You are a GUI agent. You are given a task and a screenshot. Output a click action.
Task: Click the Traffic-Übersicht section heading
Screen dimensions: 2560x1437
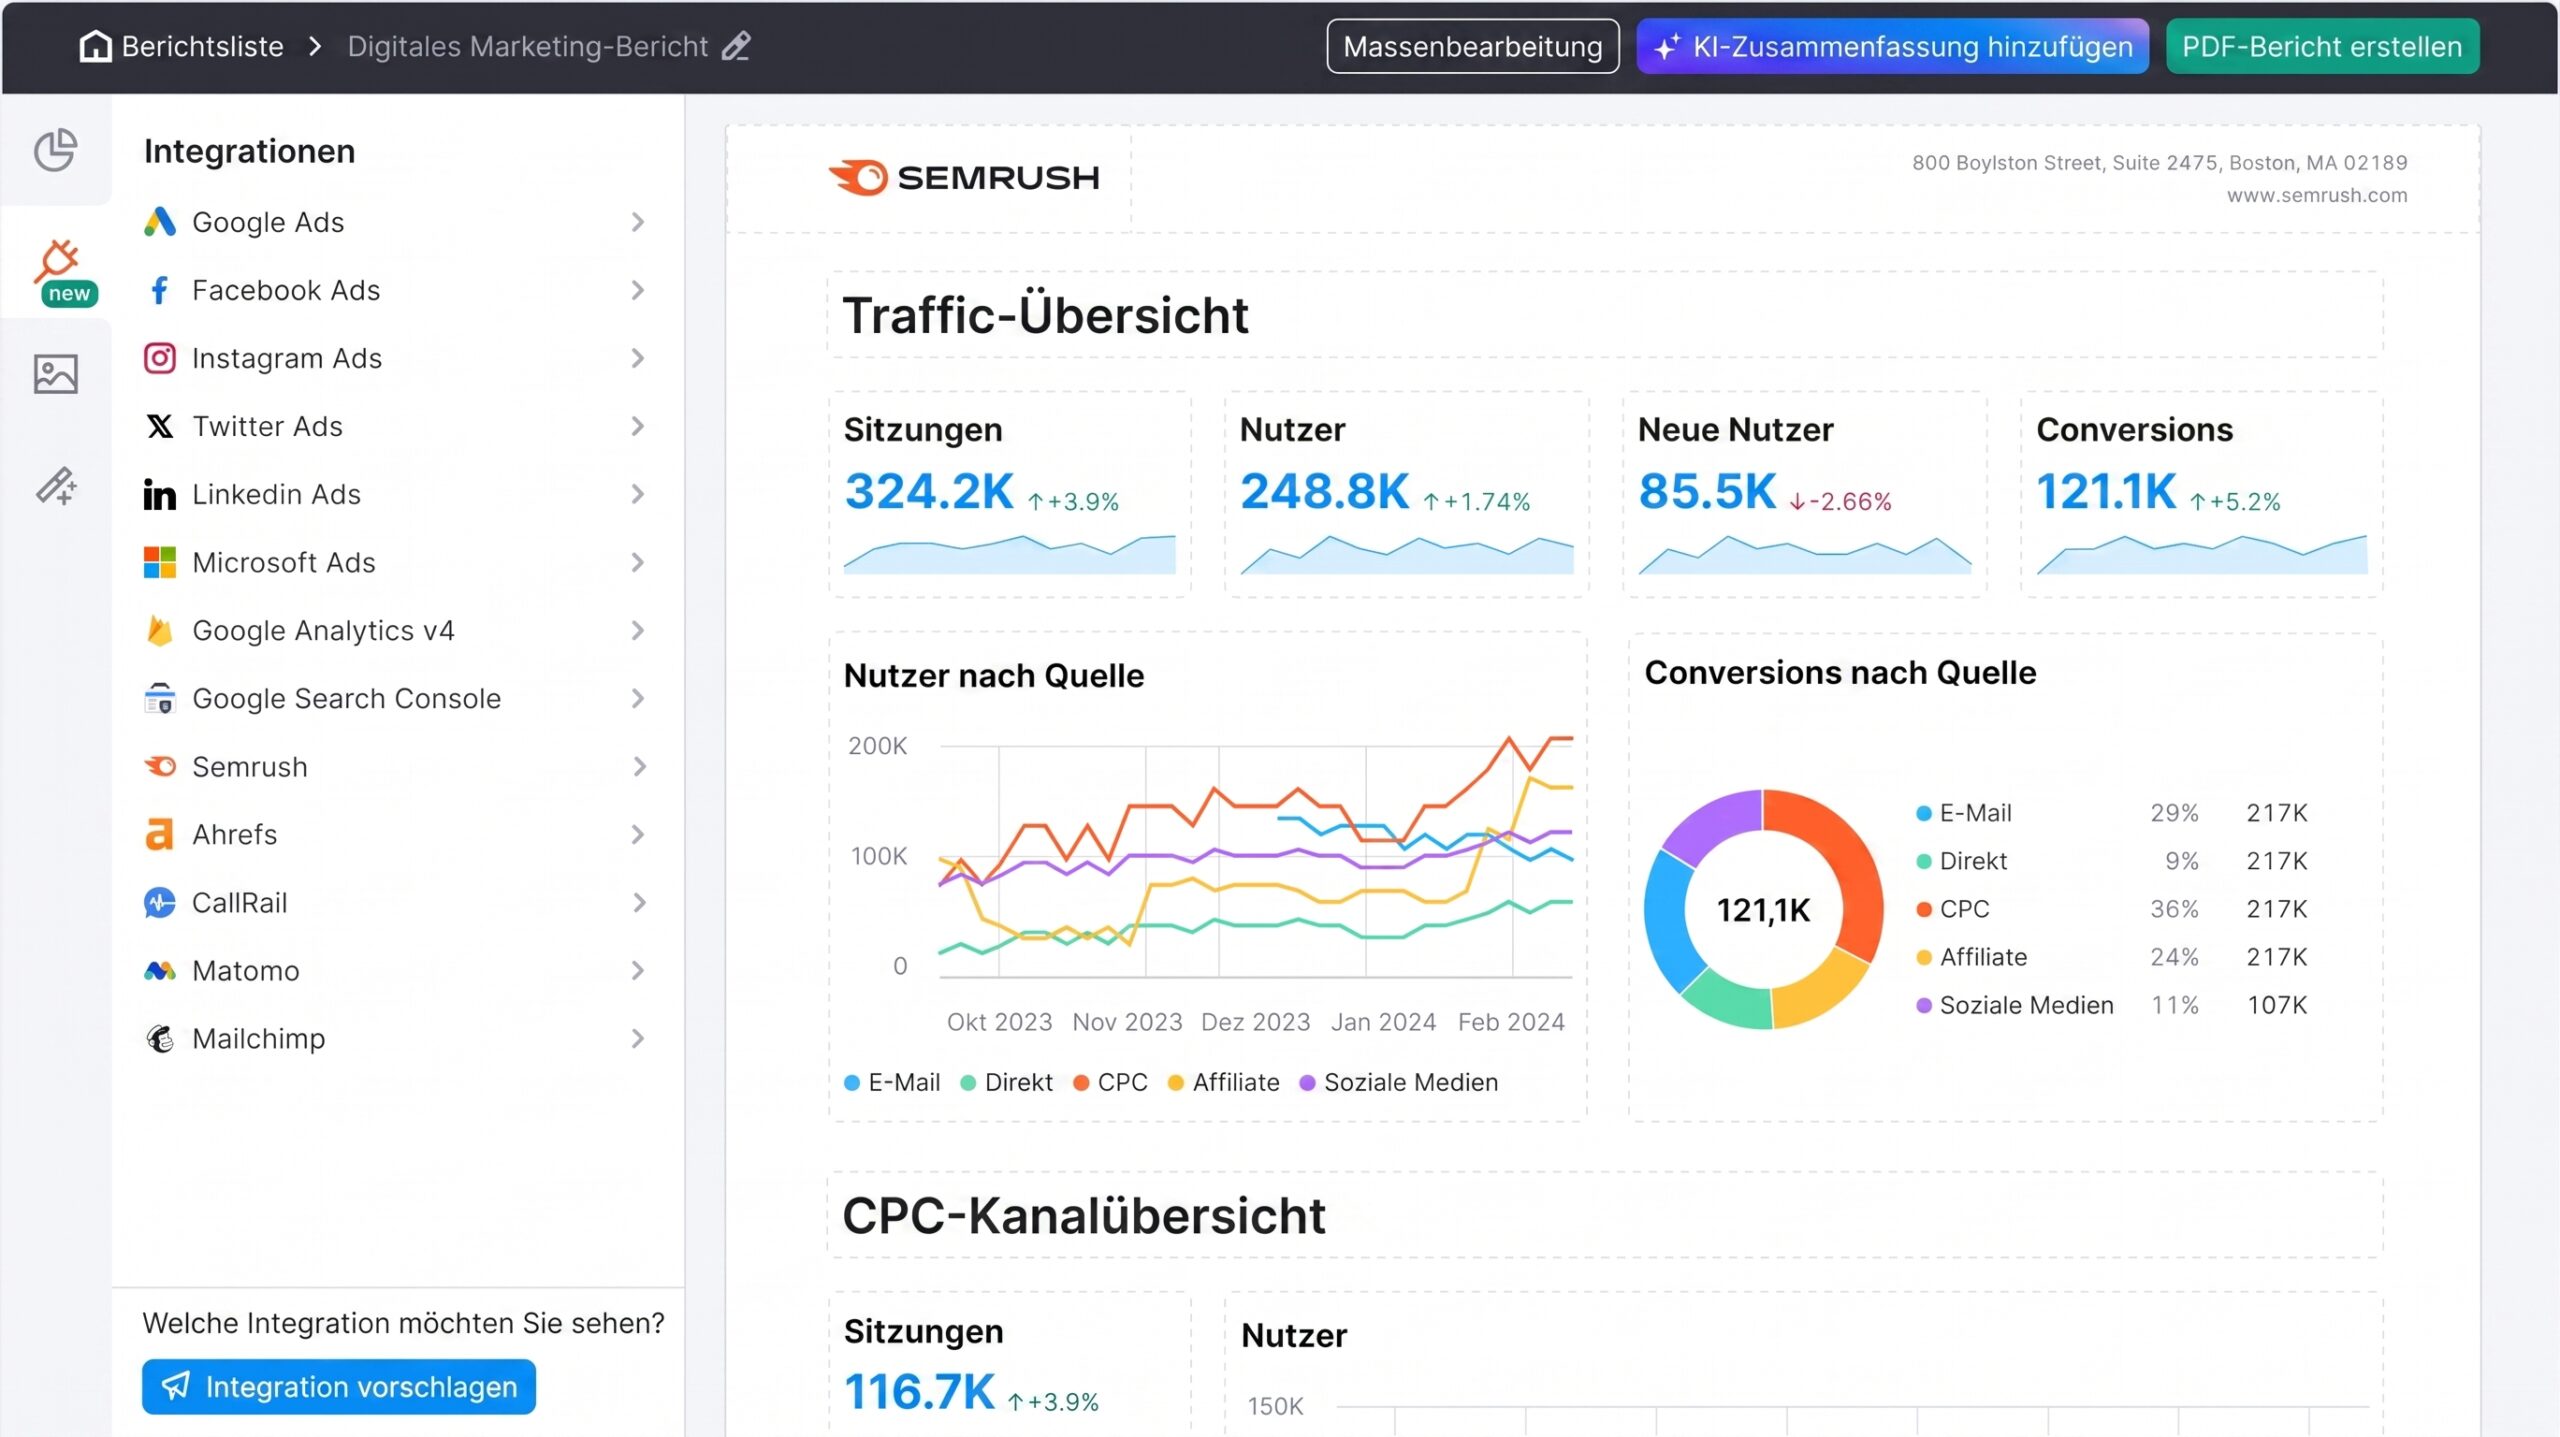[x=1045, y=315]
